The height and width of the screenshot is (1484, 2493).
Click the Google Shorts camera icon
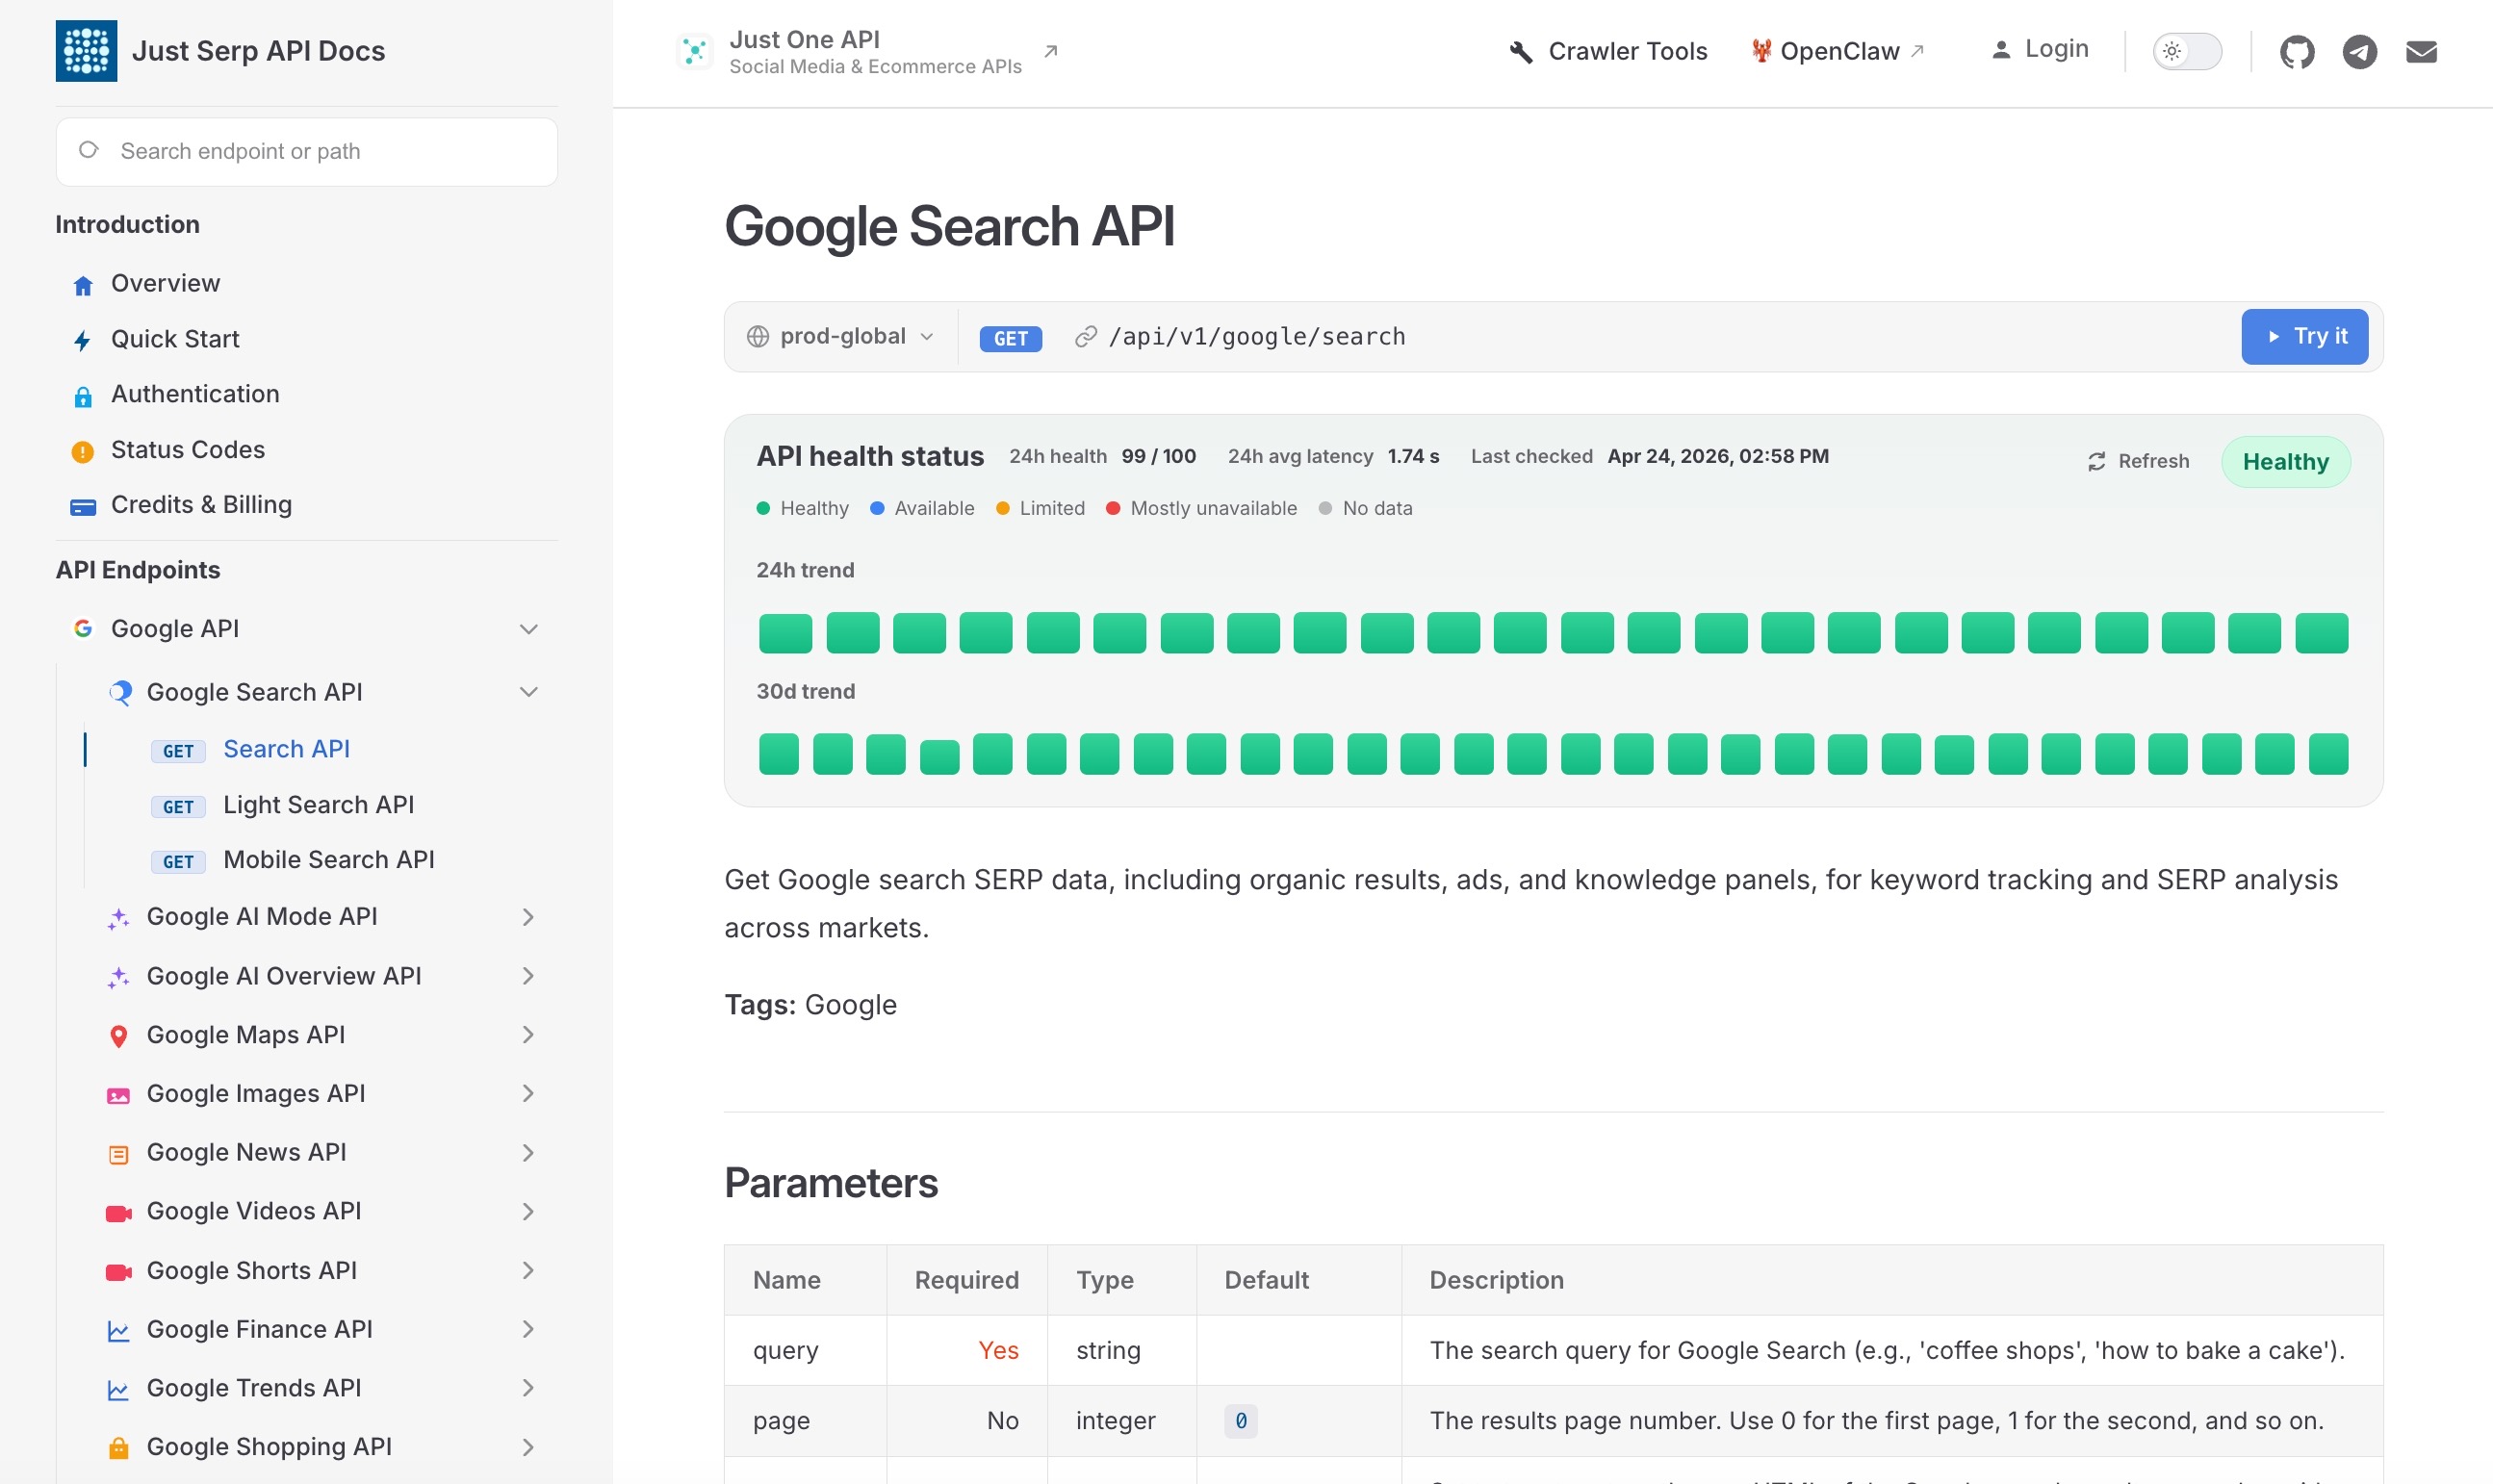118,1272
